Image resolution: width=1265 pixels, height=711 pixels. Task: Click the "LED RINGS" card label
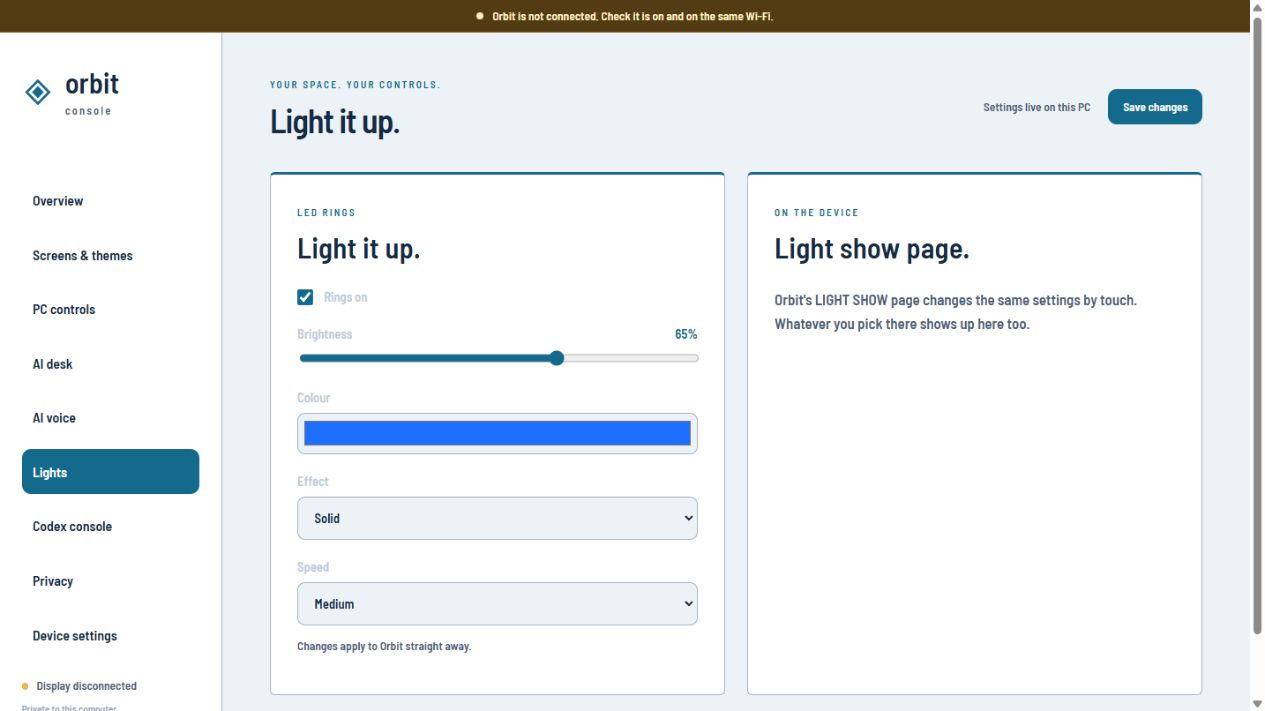pos(326,213)
